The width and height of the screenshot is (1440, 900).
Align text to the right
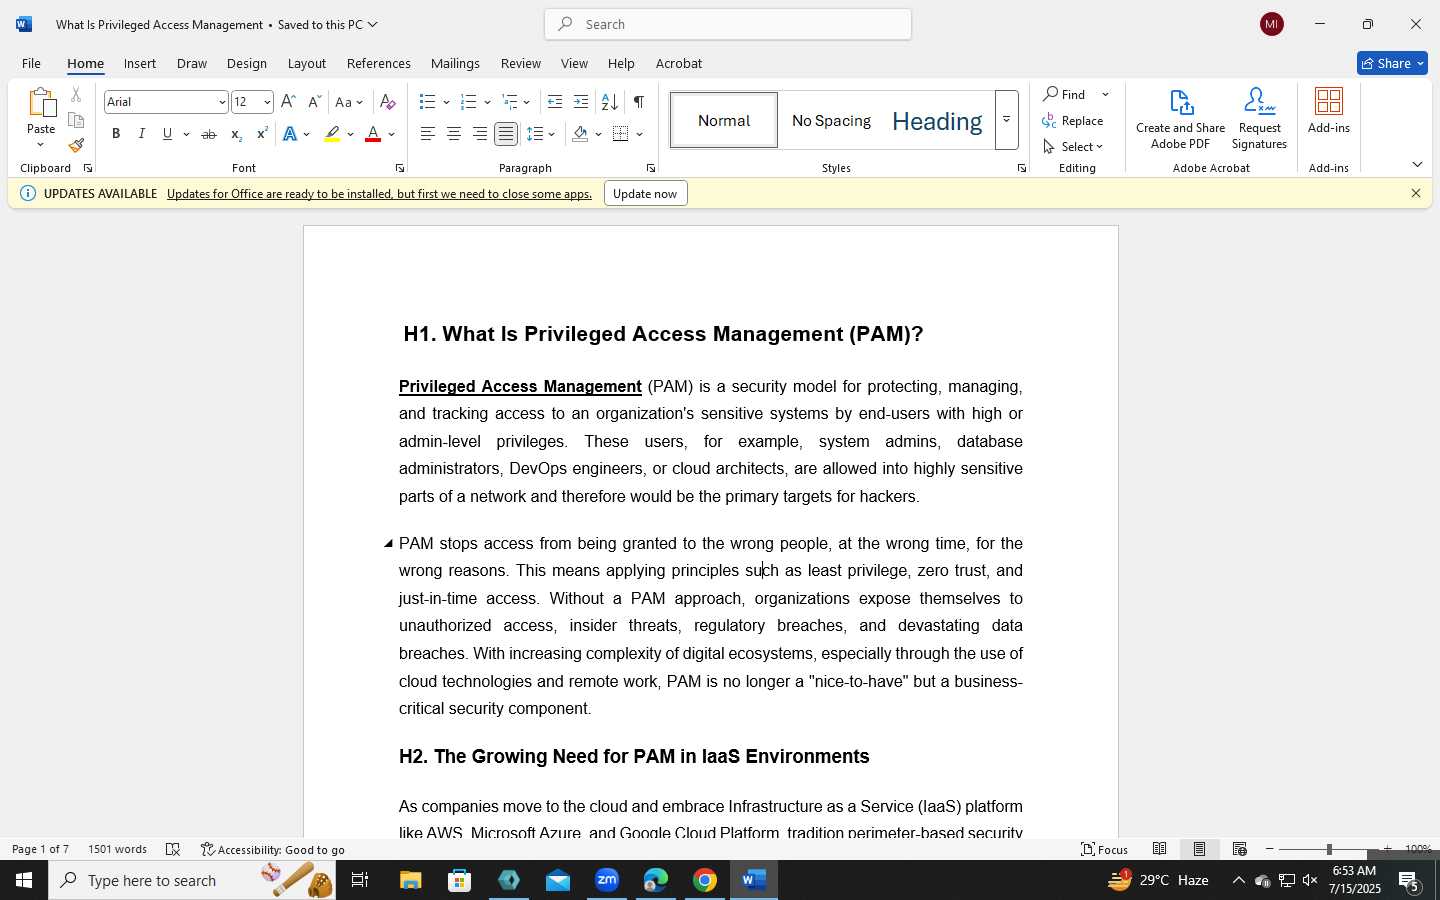tap(480, 134)
